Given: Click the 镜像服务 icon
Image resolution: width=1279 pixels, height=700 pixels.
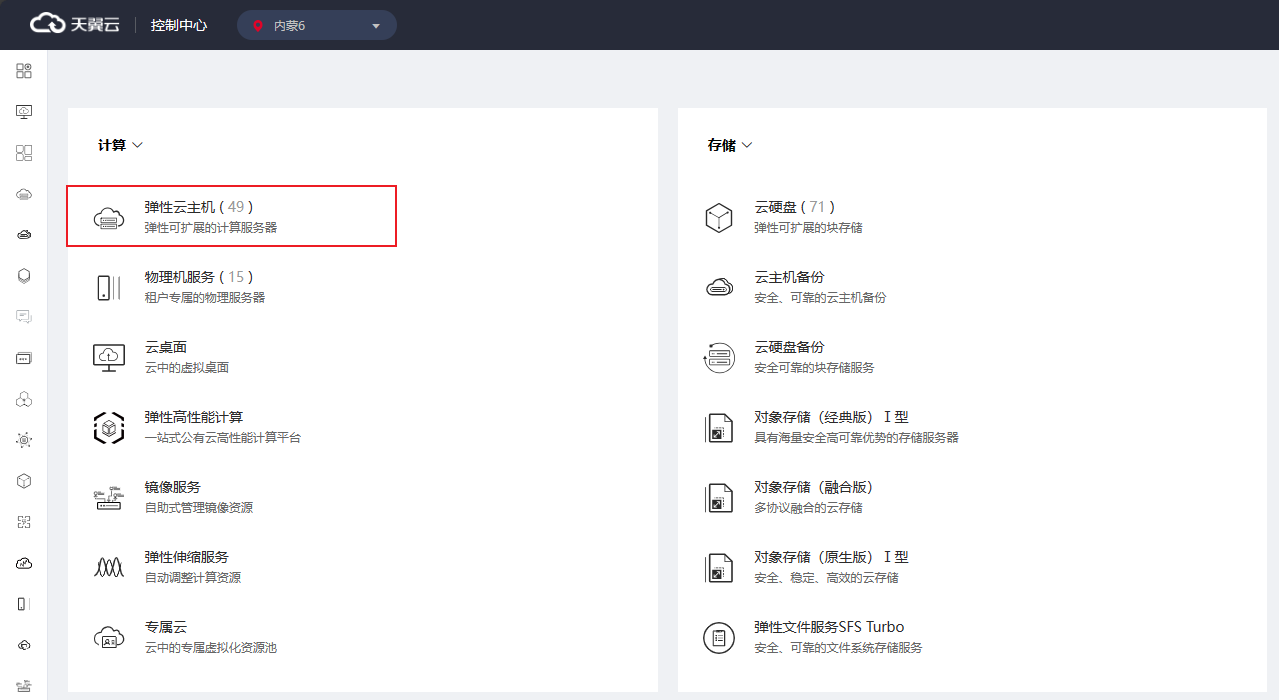Looking at the screenshot, I should pos(108,497).
